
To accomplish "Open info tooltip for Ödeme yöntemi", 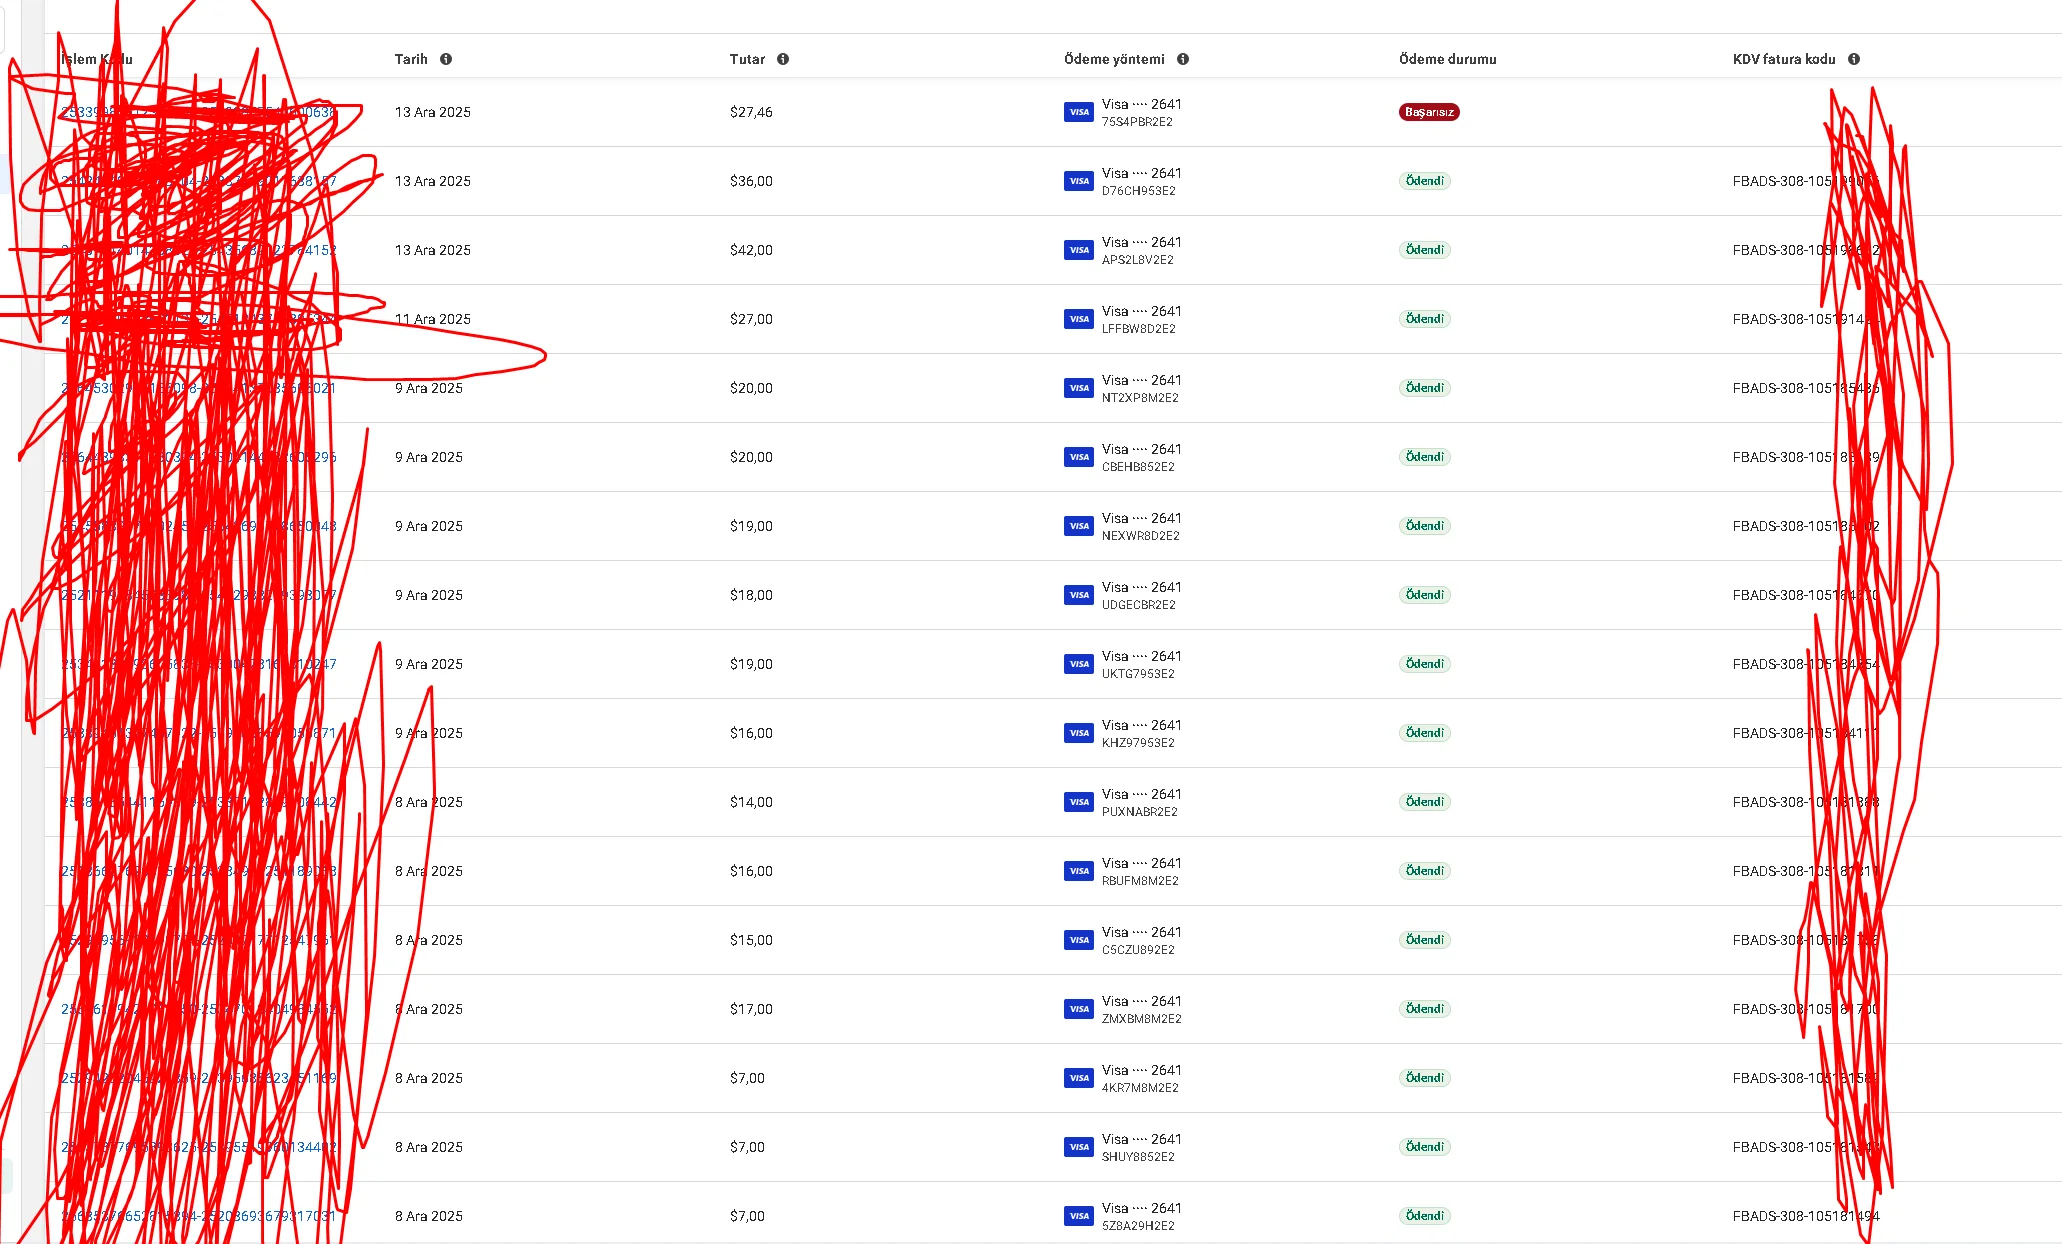I will pyautogui.click(x=1183, y=59).
